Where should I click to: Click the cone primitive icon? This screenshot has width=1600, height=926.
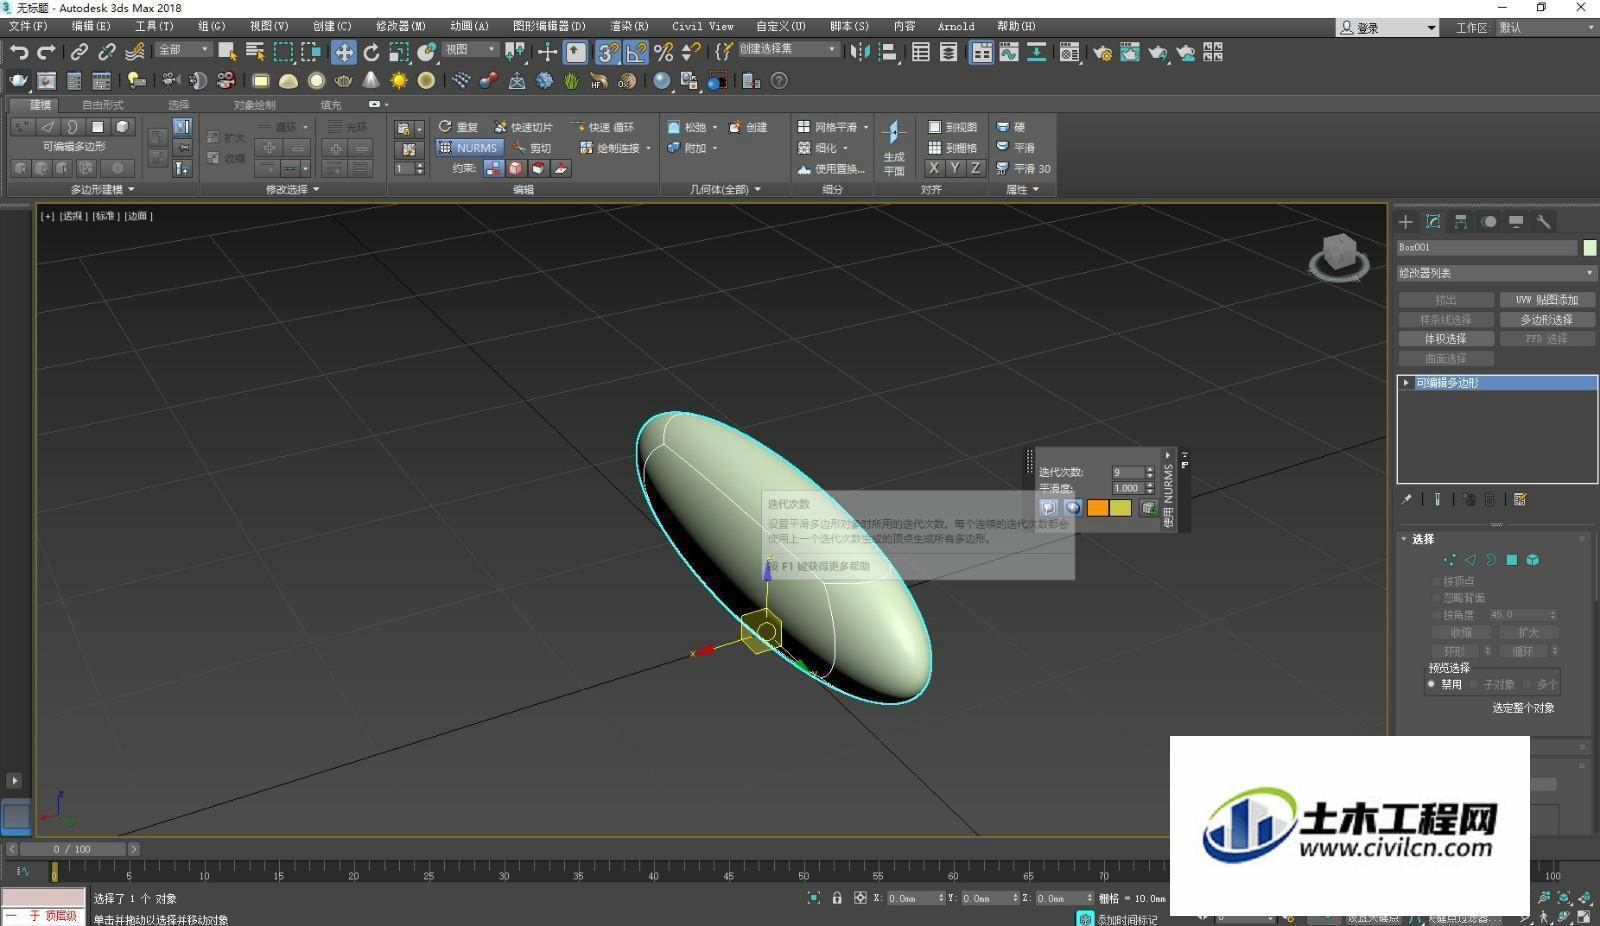[x=371, y=80]
